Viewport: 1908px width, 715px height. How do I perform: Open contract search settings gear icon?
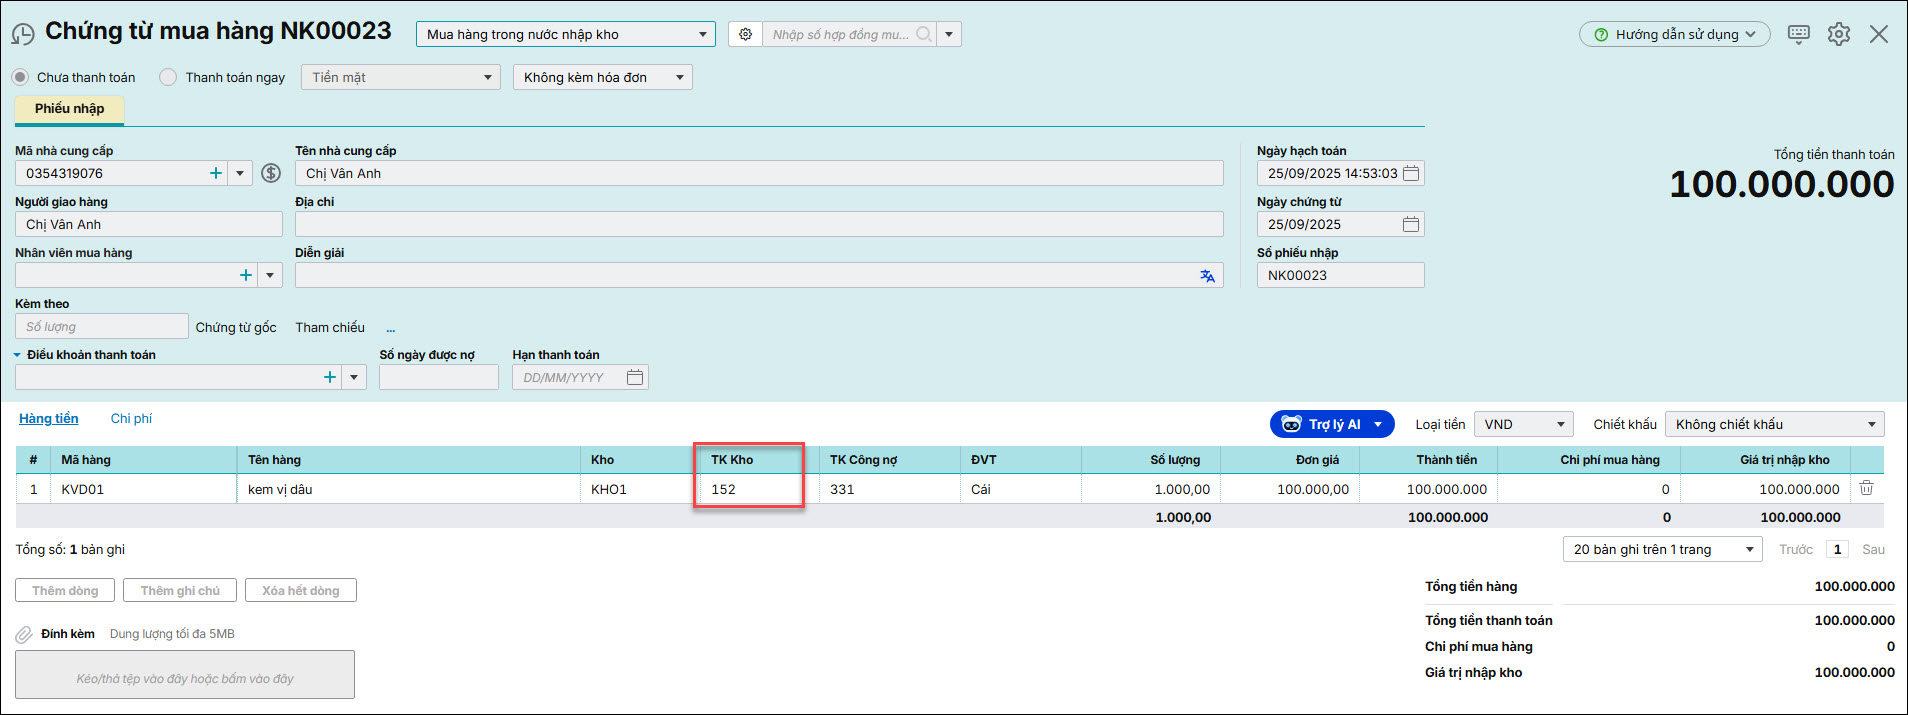[x=745, y=34]
